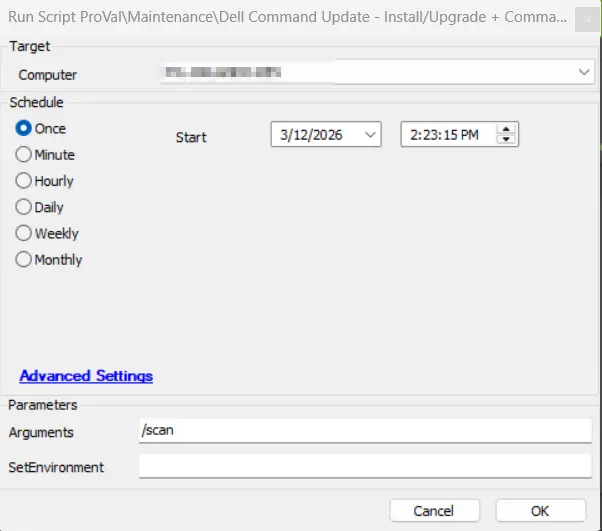The image size is (602, 531).
Task: Open the Start date picker dropdown arrow
Action: 370,134
